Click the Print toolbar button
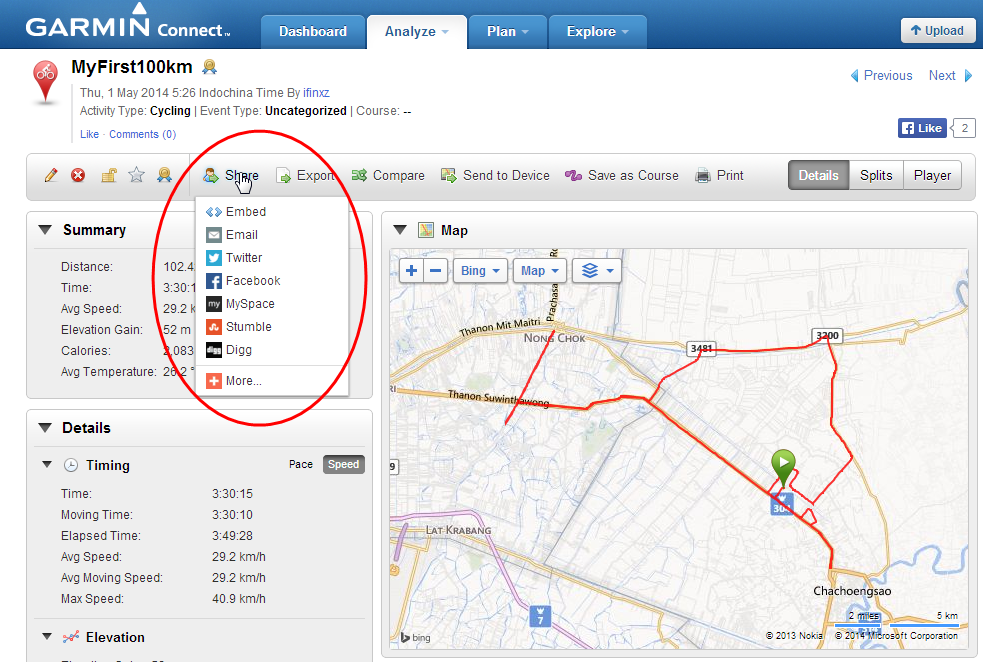The width and height of the screenshot is (983, 662). [719, 176]
